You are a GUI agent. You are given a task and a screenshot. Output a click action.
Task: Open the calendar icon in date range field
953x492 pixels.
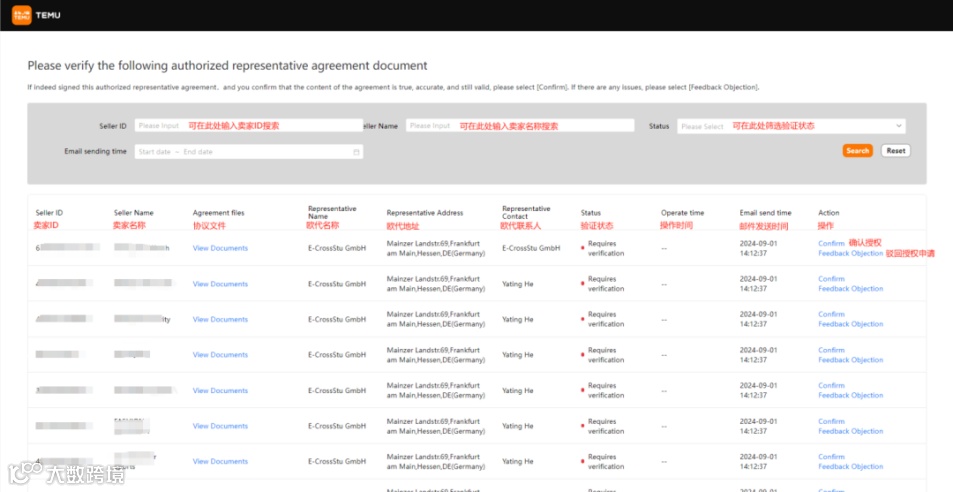[356, 152]
